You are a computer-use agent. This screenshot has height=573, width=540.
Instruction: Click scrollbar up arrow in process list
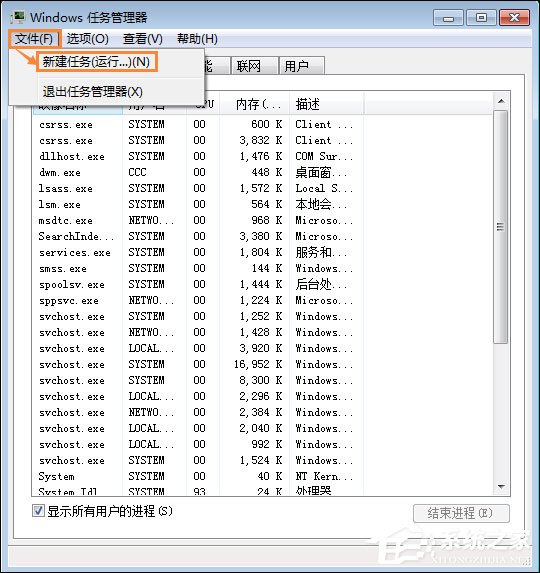(501, 101)
